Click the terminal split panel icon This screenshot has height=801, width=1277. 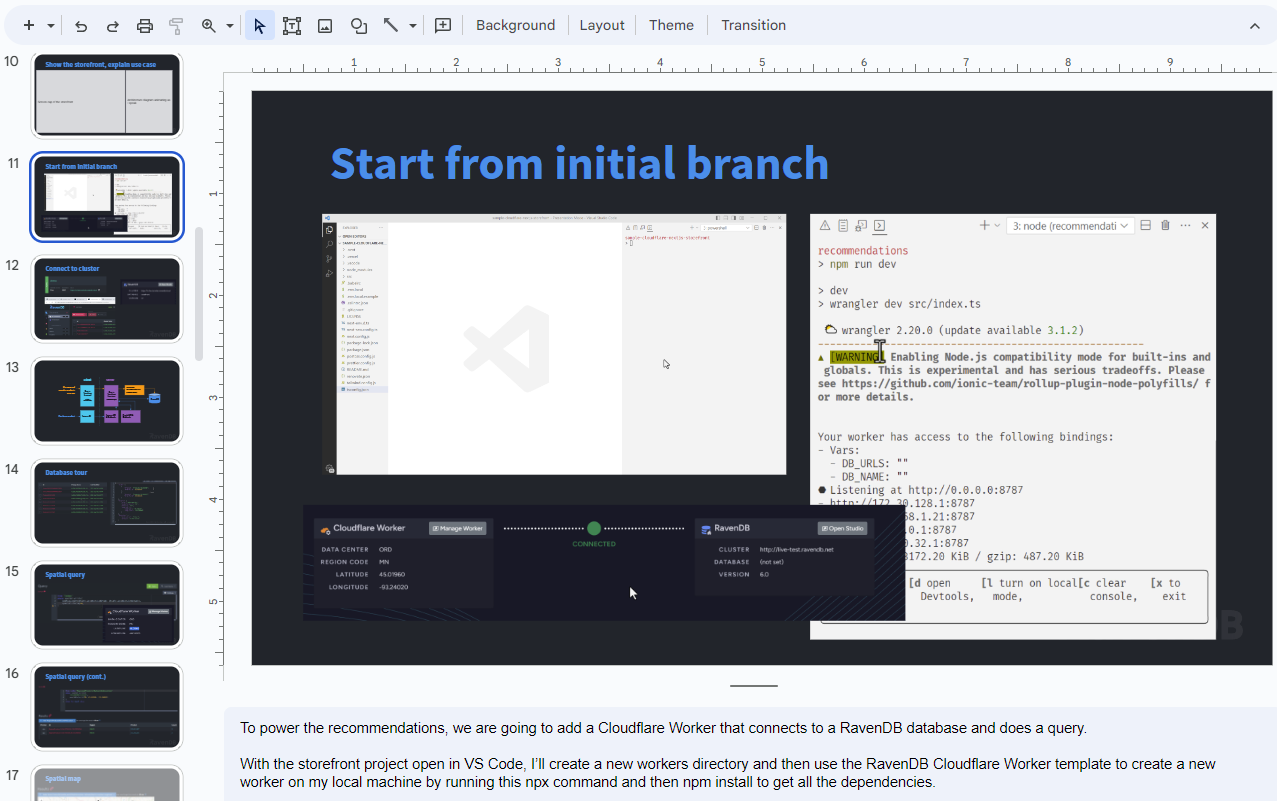1146,226
